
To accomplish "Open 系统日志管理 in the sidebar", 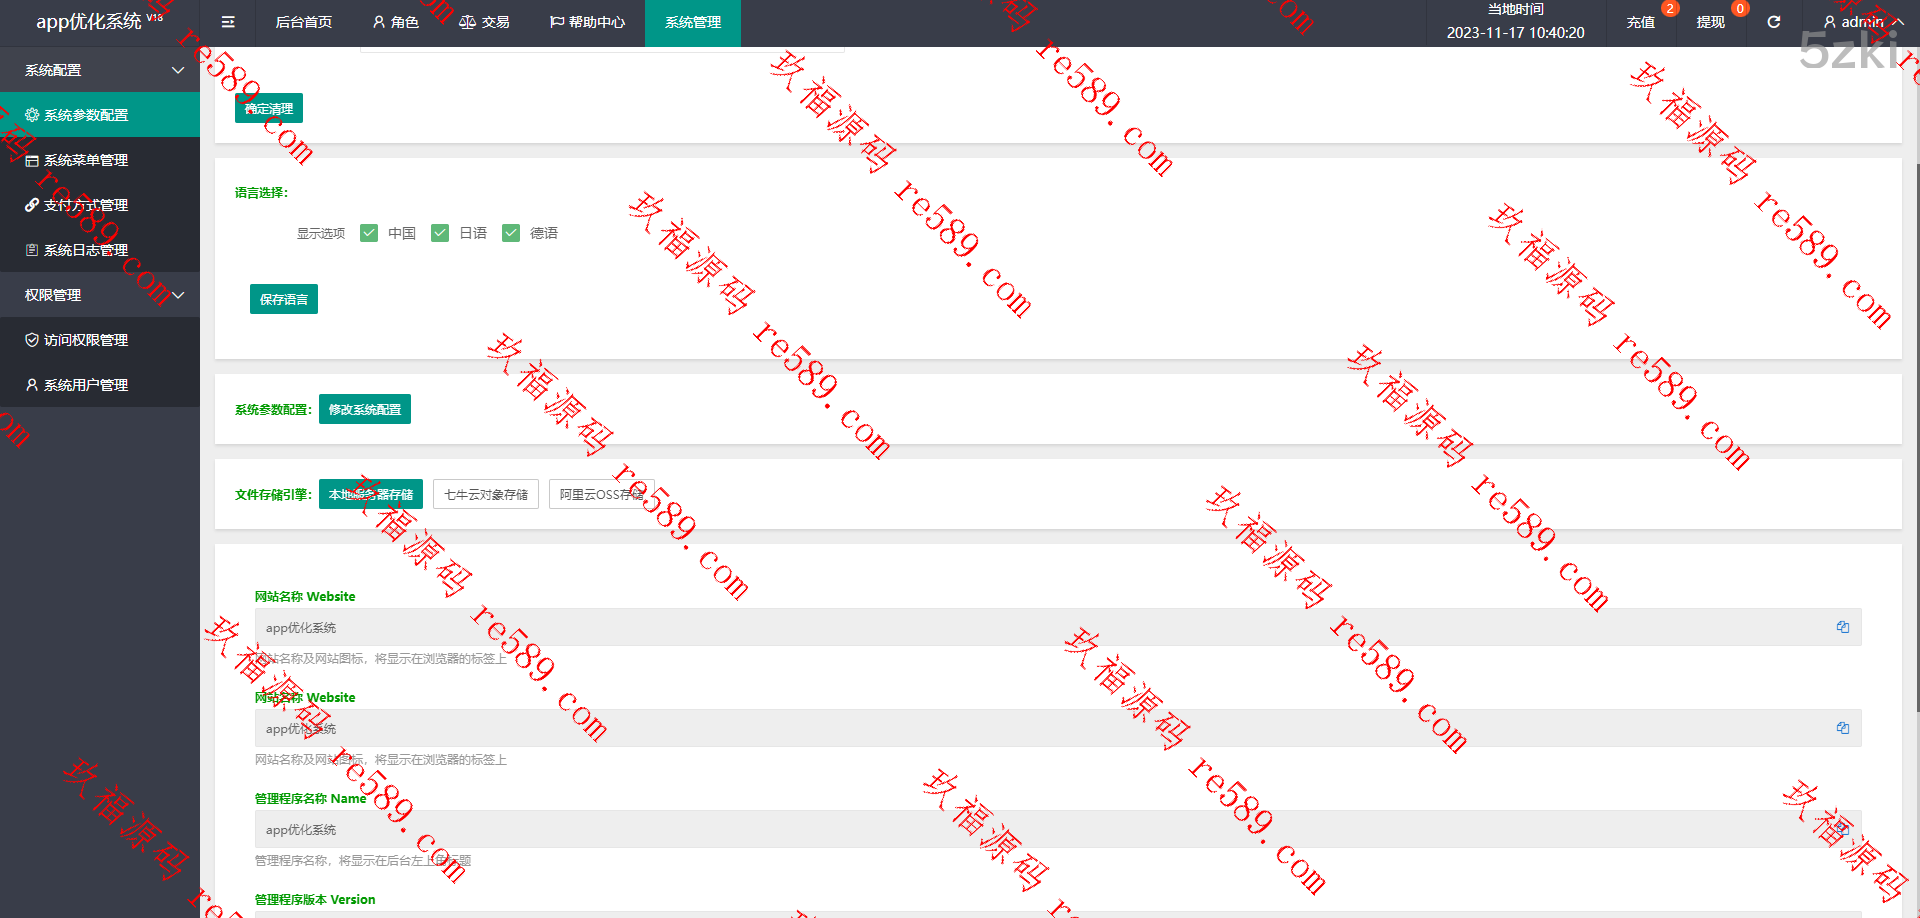I will 86,250.
